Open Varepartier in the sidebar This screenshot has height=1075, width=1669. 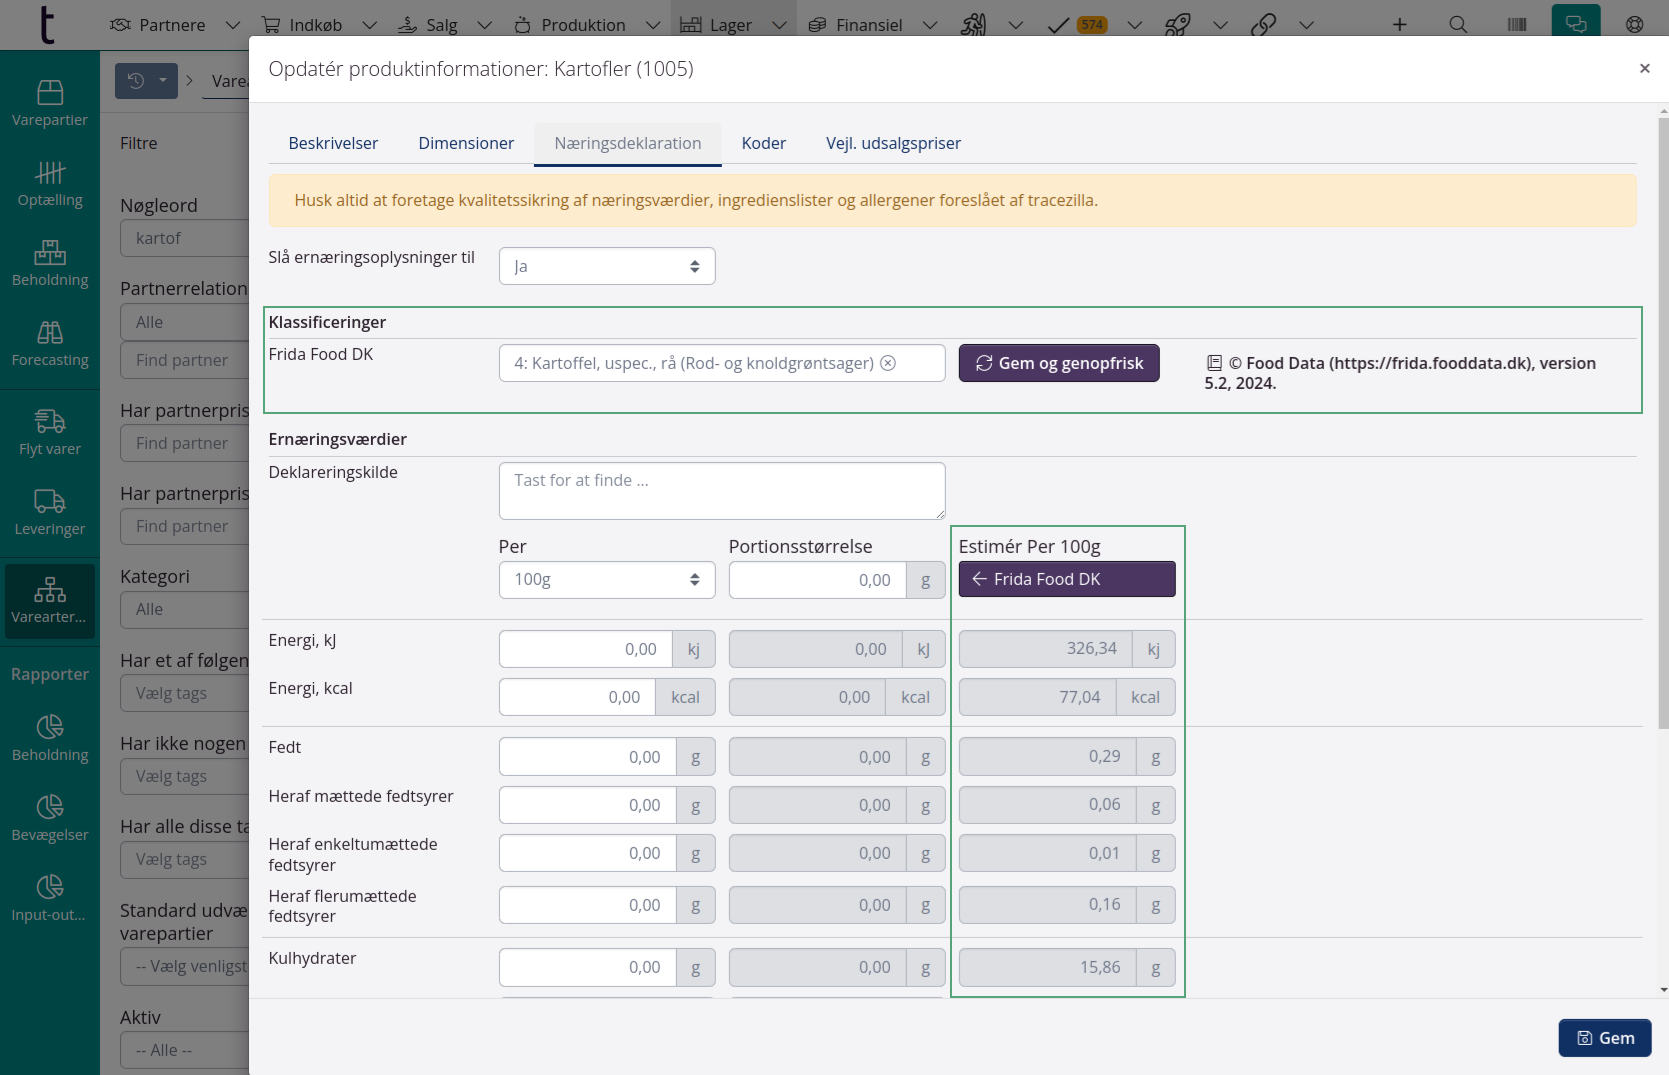click(x=50, y=103)
